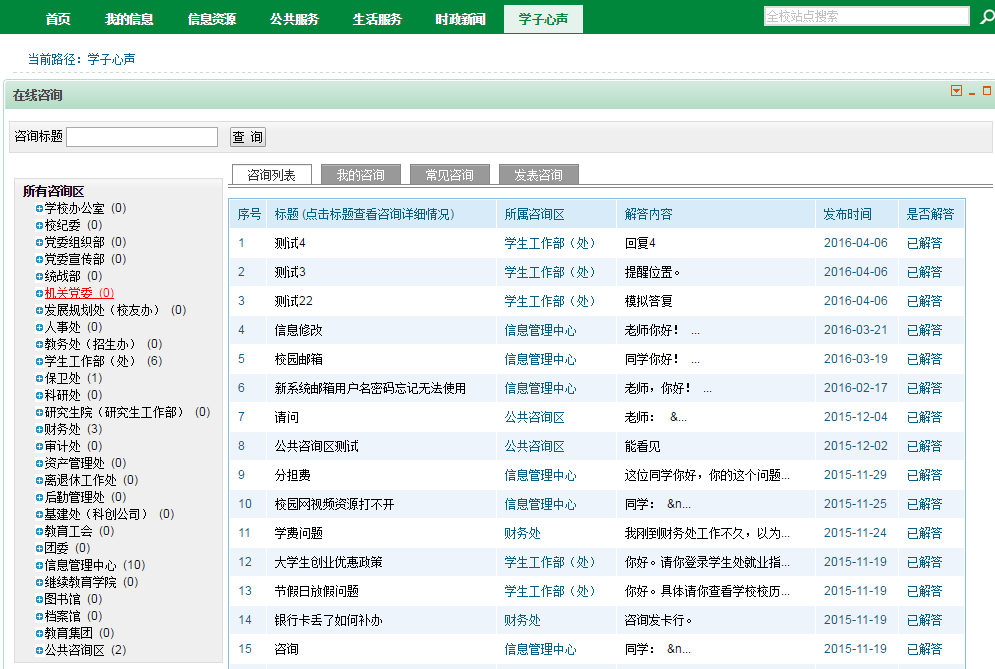
Task: Maximize the 在线咨询 panel
Action: coord(987,91)
